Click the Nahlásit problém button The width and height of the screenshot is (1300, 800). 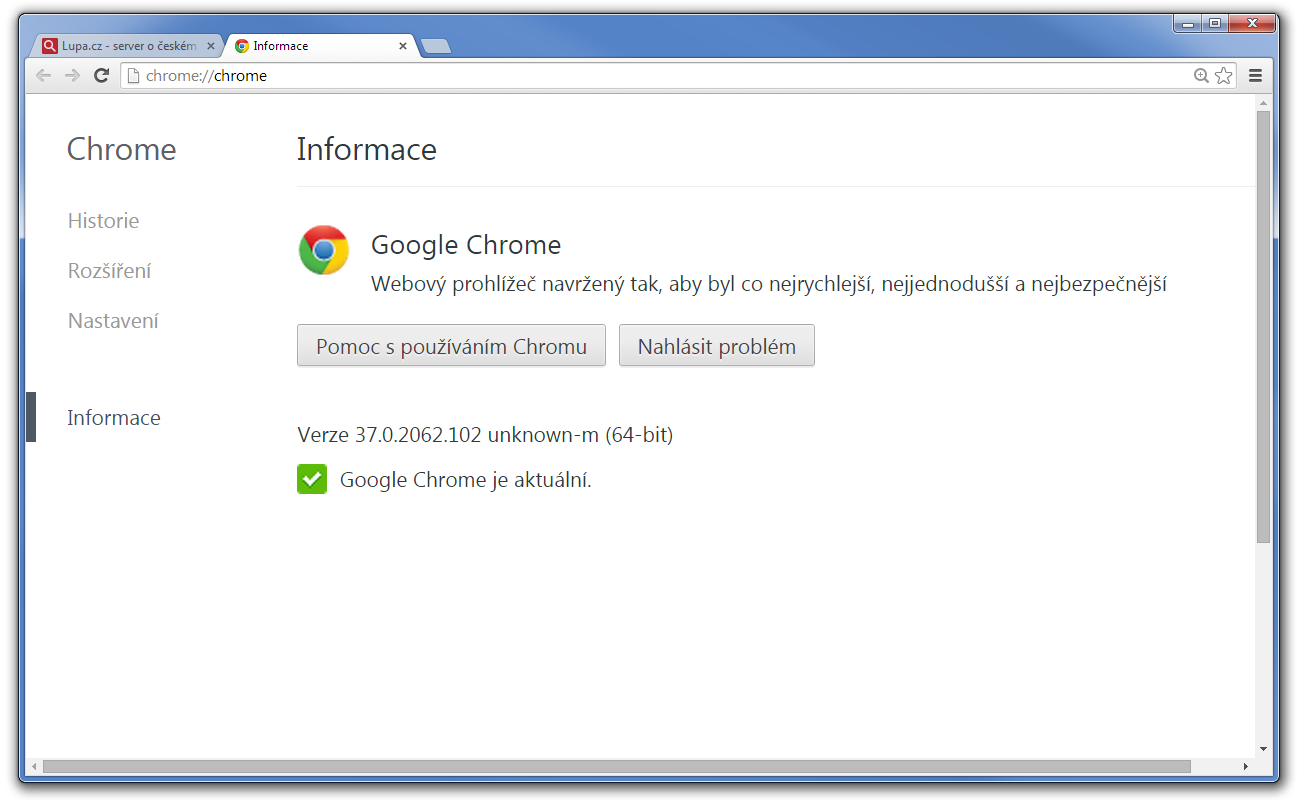coord(716,346)
